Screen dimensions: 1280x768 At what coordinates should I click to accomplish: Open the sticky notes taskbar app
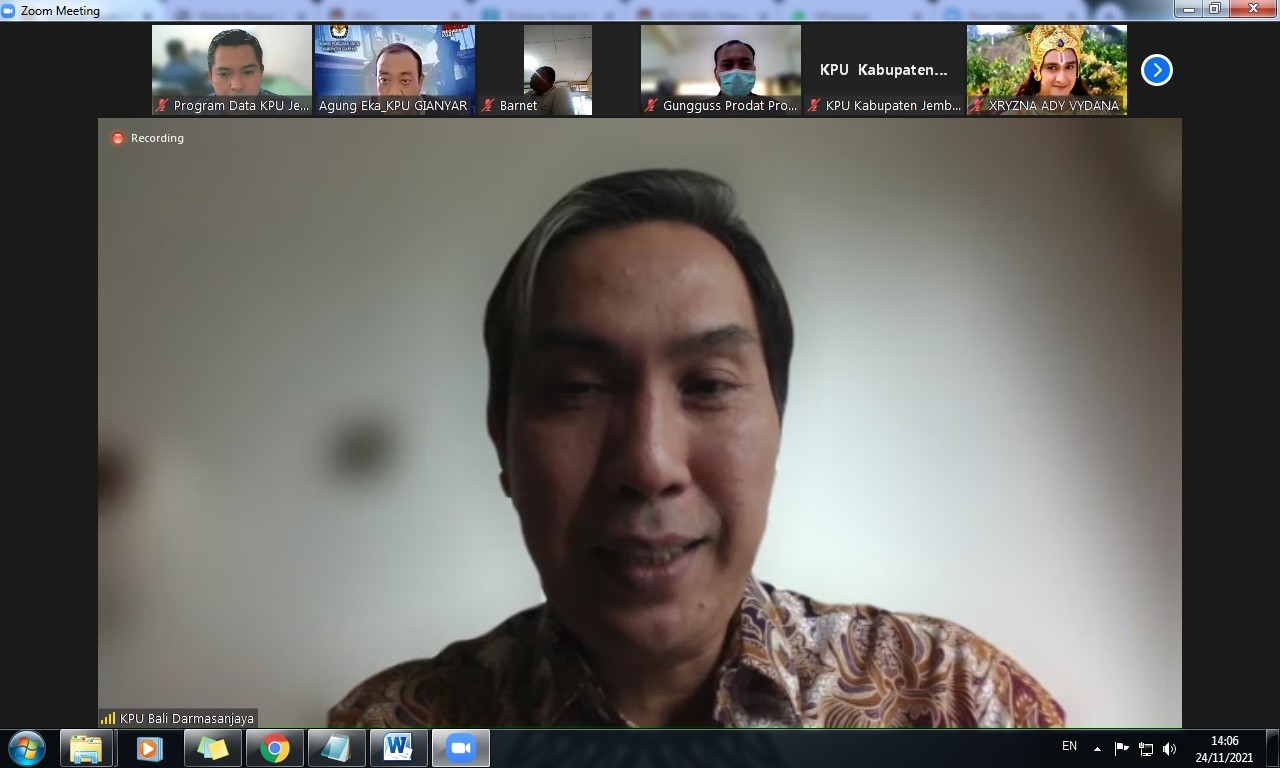point(212,748)
